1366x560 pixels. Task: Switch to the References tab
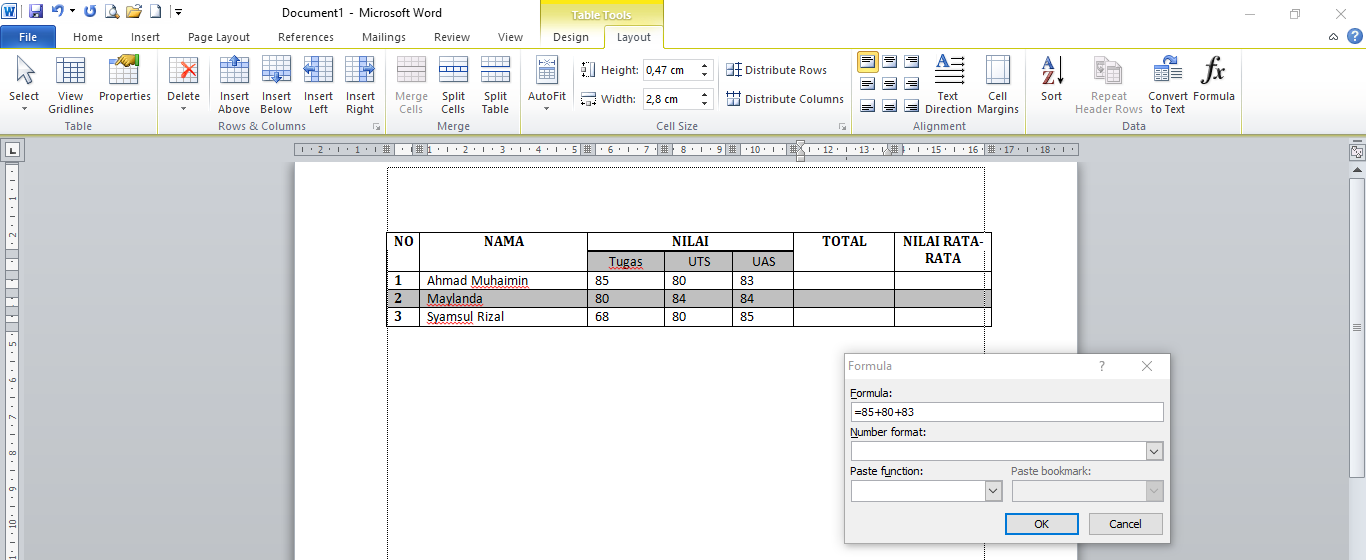coord(306,37)
